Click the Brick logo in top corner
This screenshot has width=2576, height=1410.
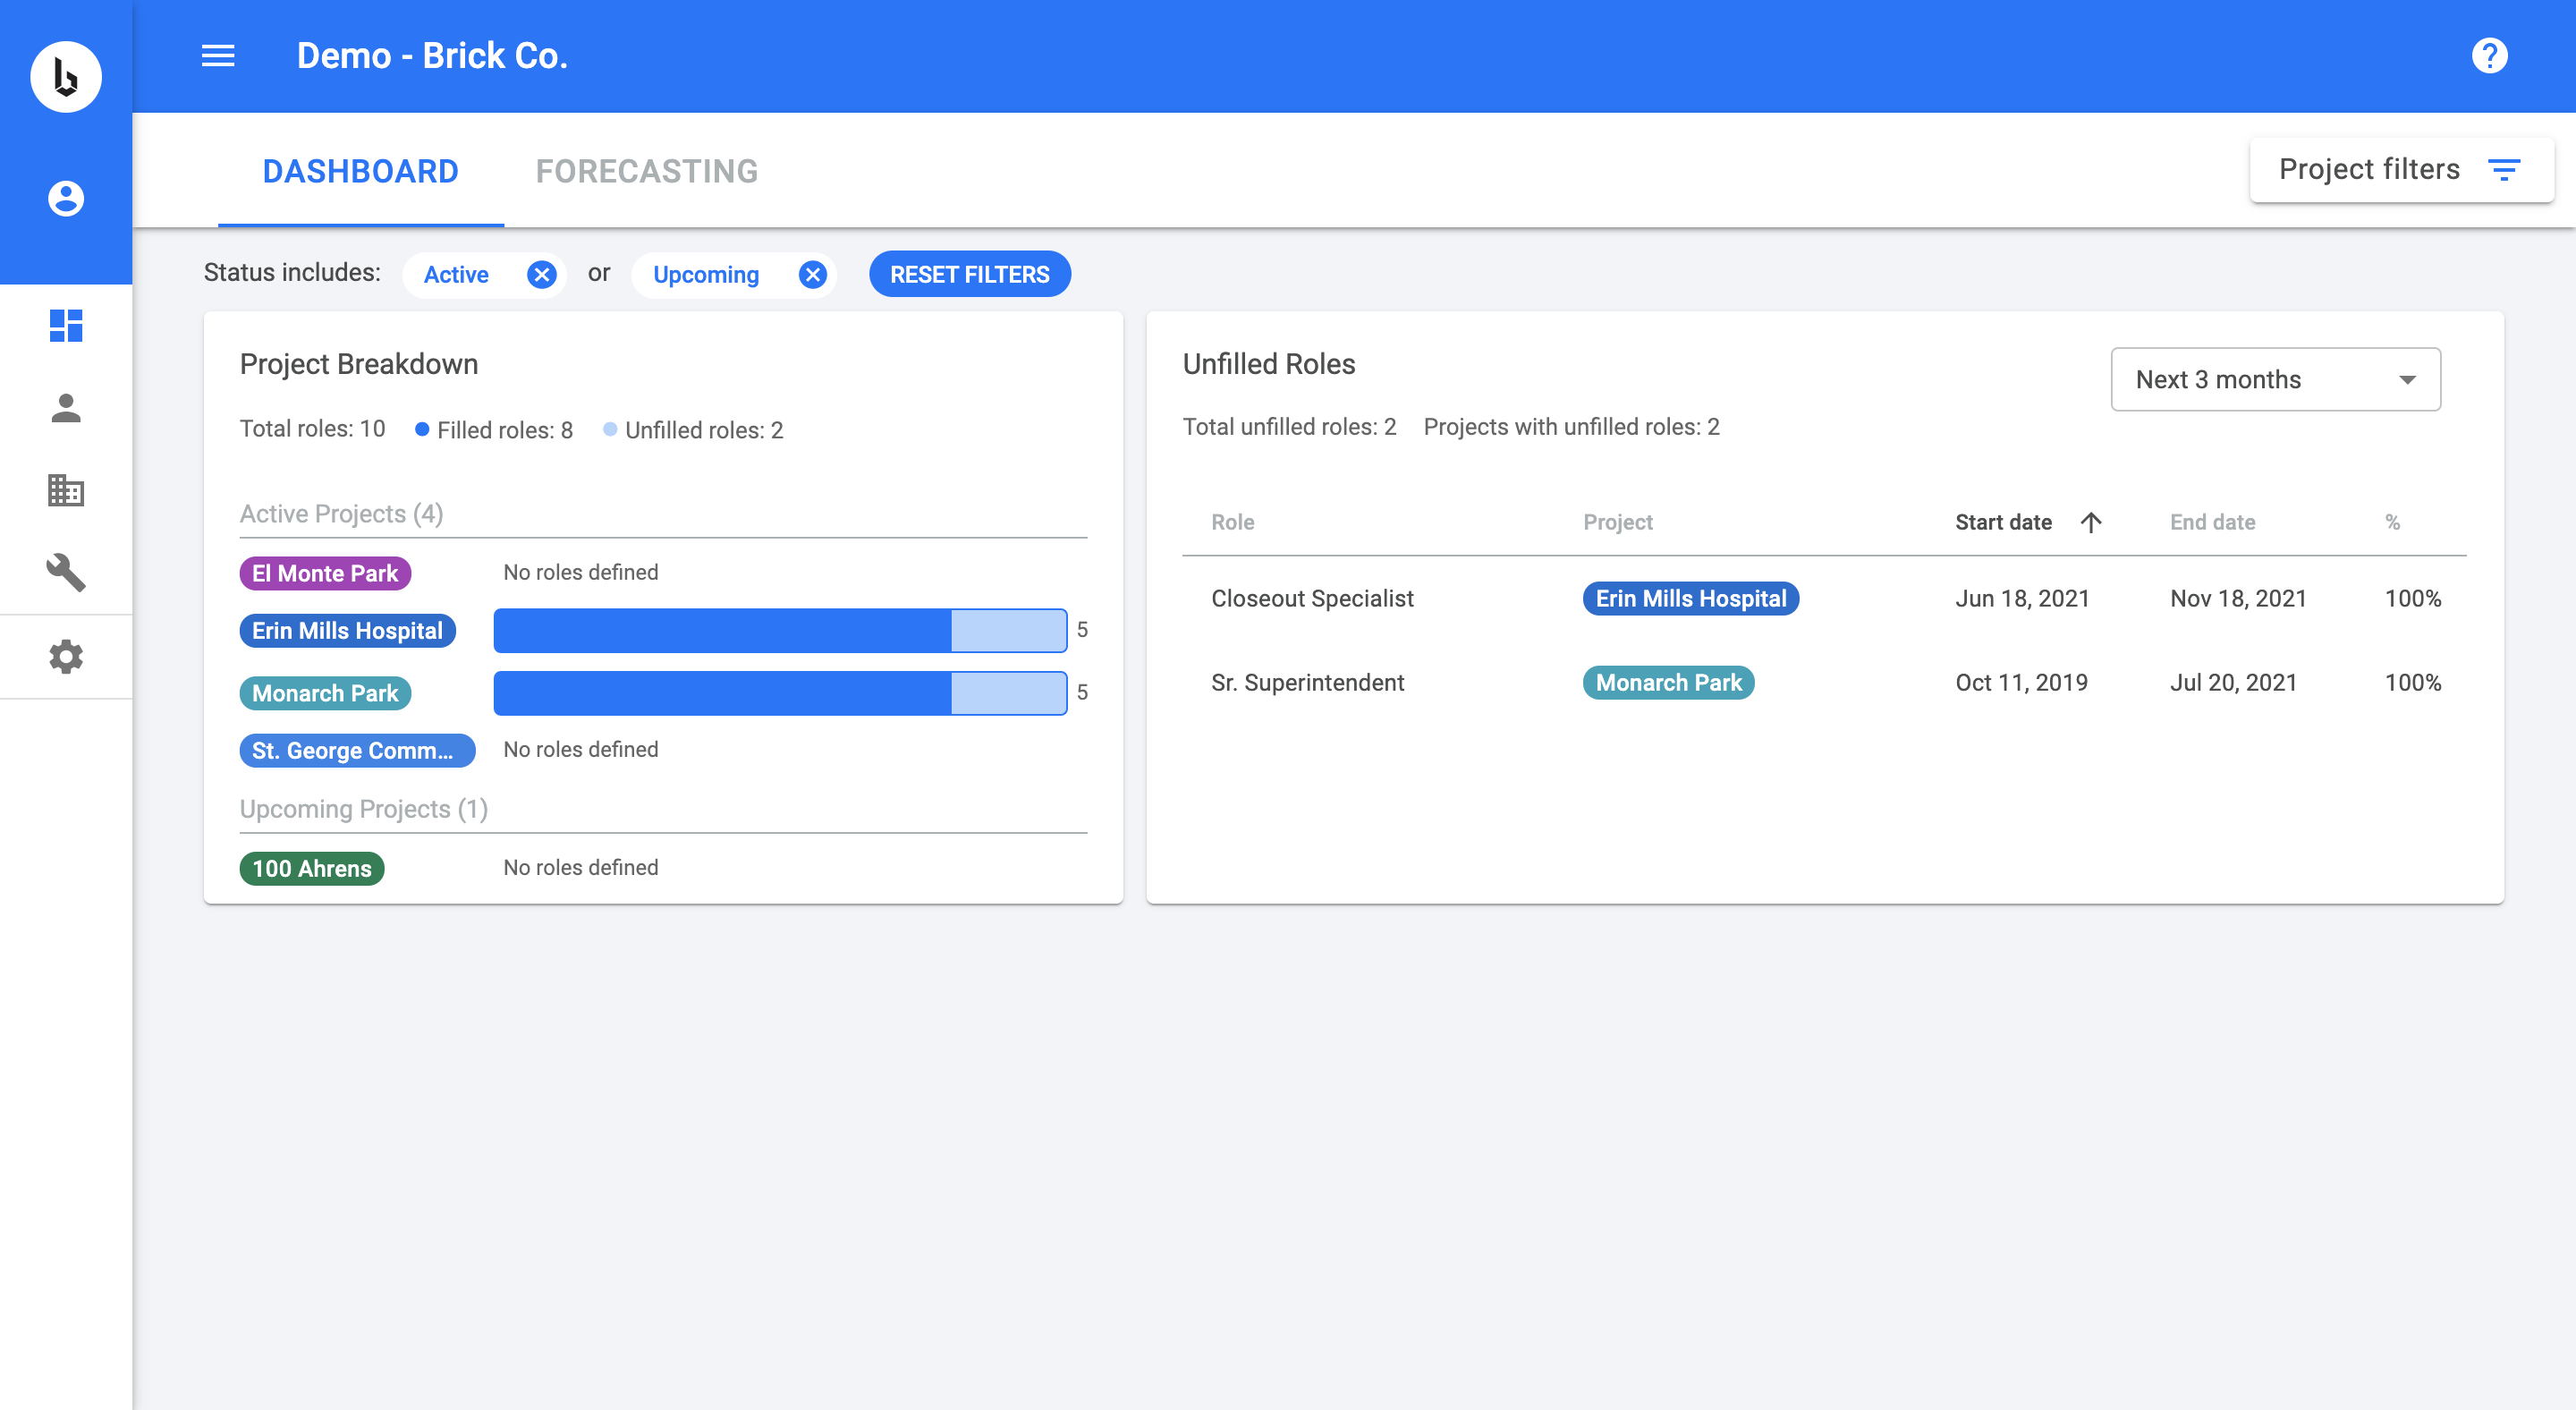(x=66, y=77)
